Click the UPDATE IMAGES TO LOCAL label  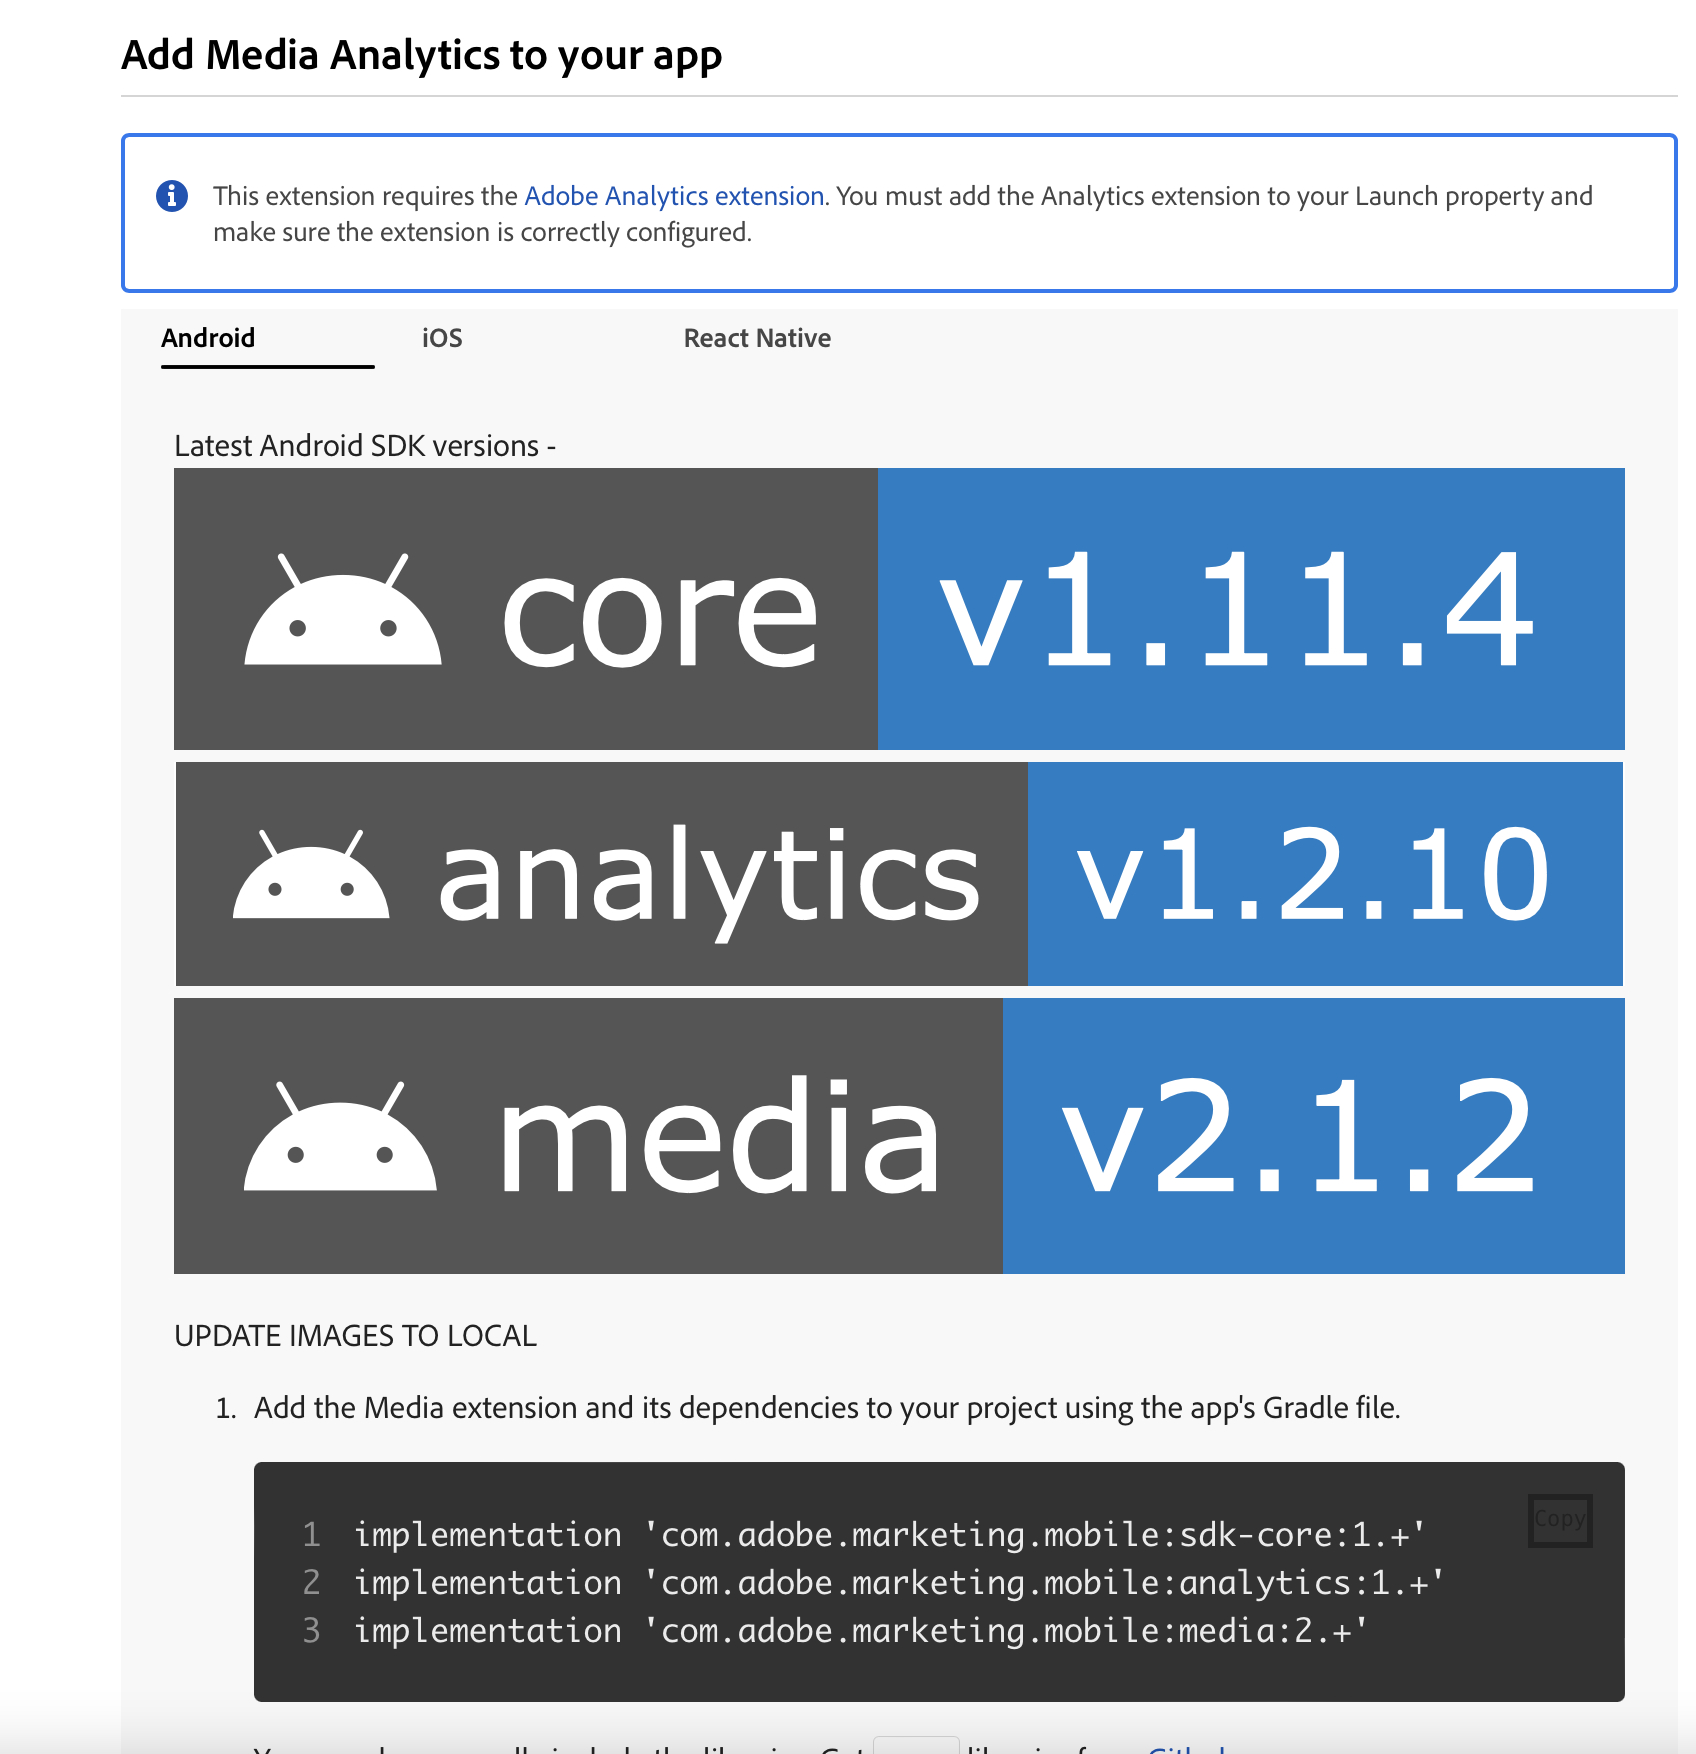(x=356, y=1335)
